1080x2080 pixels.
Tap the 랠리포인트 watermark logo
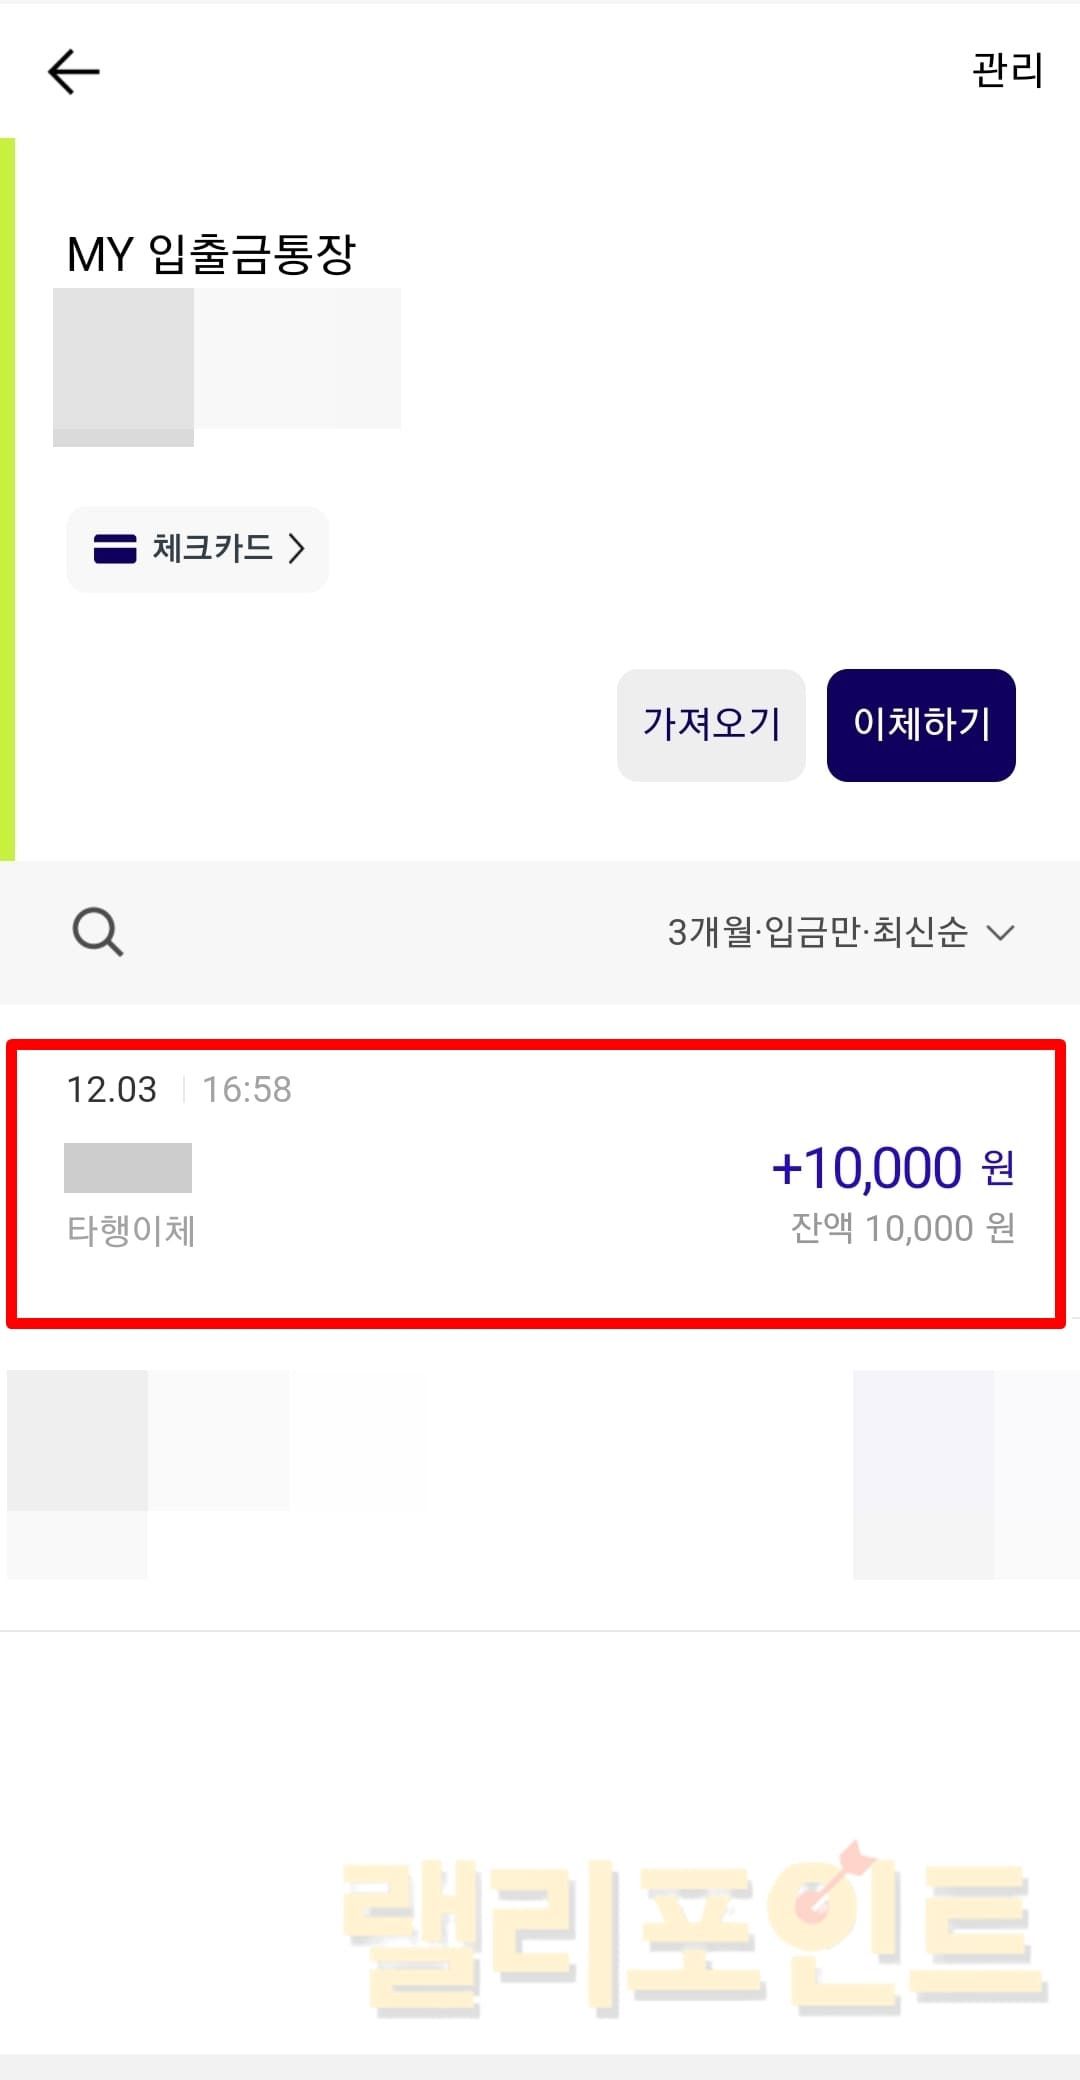[x=692, y=1932]
